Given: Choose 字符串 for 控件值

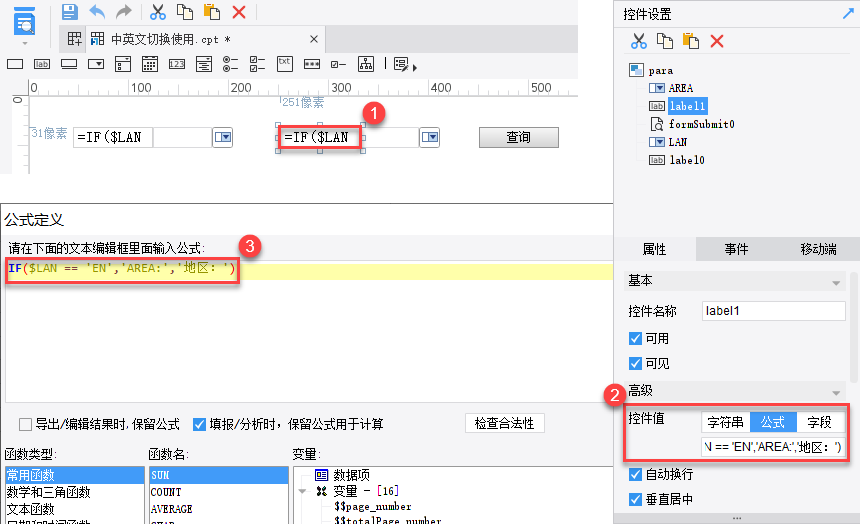Looking at the screenshot, I should pyautogui.click(x=726, y=422).
